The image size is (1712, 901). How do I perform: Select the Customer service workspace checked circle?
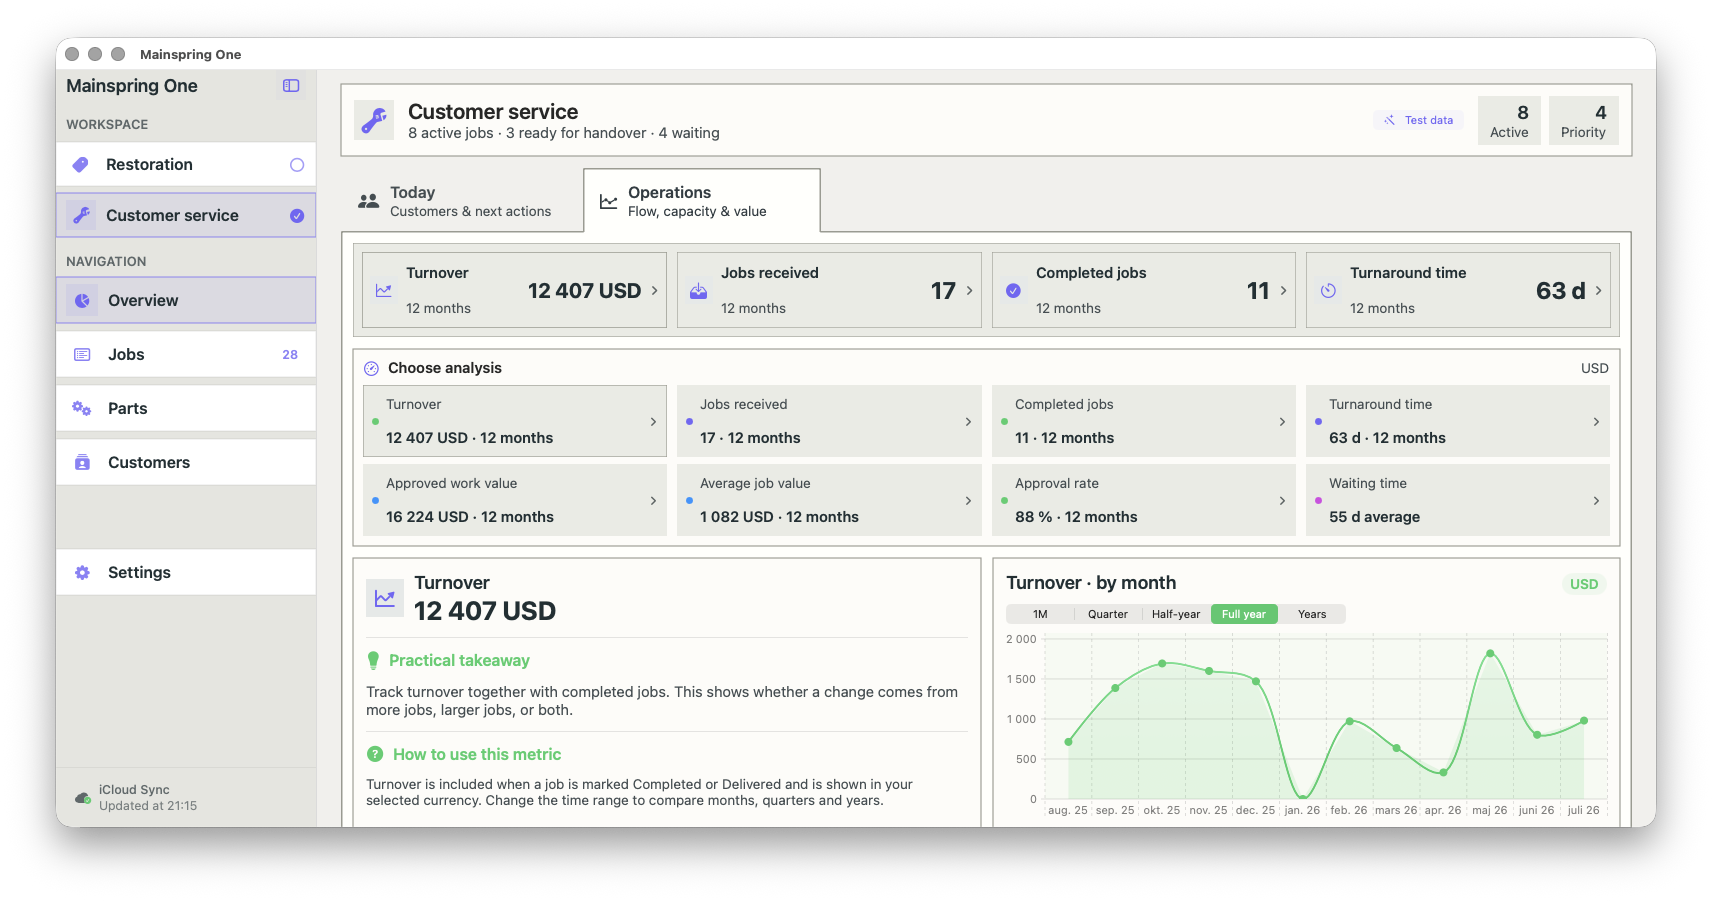point(297,215)
